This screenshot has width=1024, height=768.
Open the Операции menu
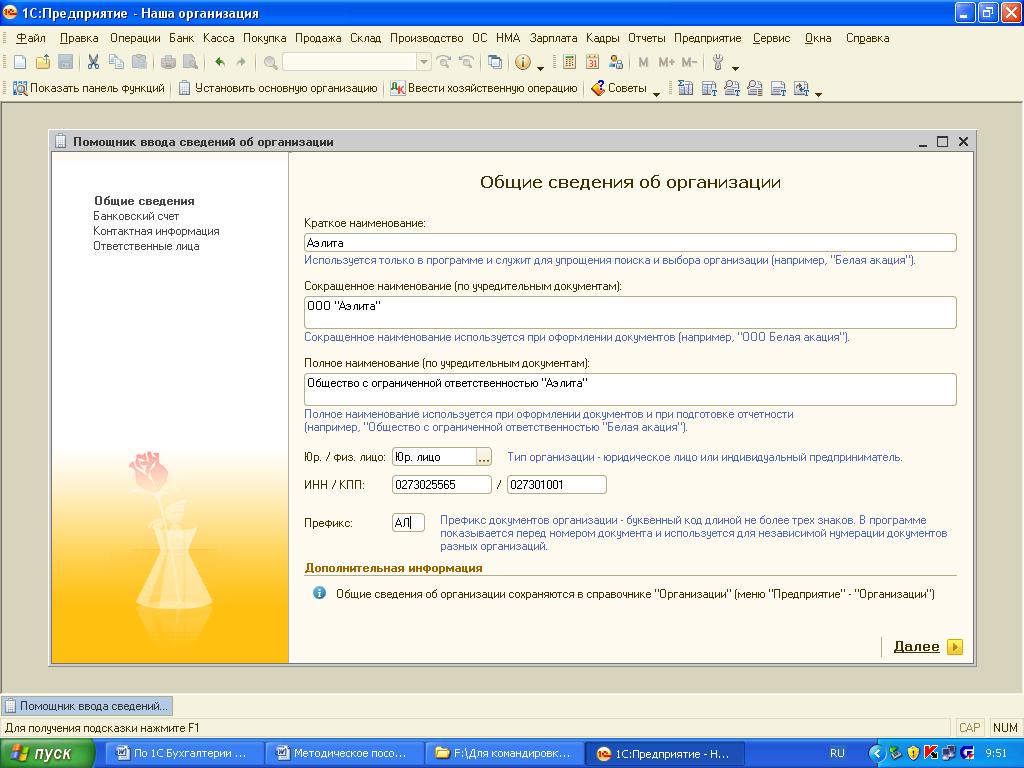(x=135, y=38)
